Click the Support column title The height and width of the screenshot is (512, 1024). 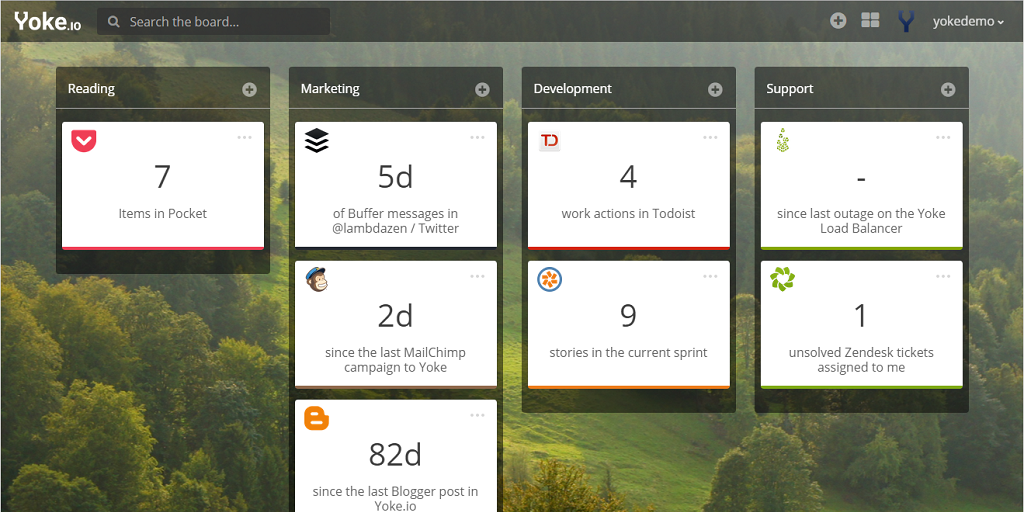pos(790,89)
